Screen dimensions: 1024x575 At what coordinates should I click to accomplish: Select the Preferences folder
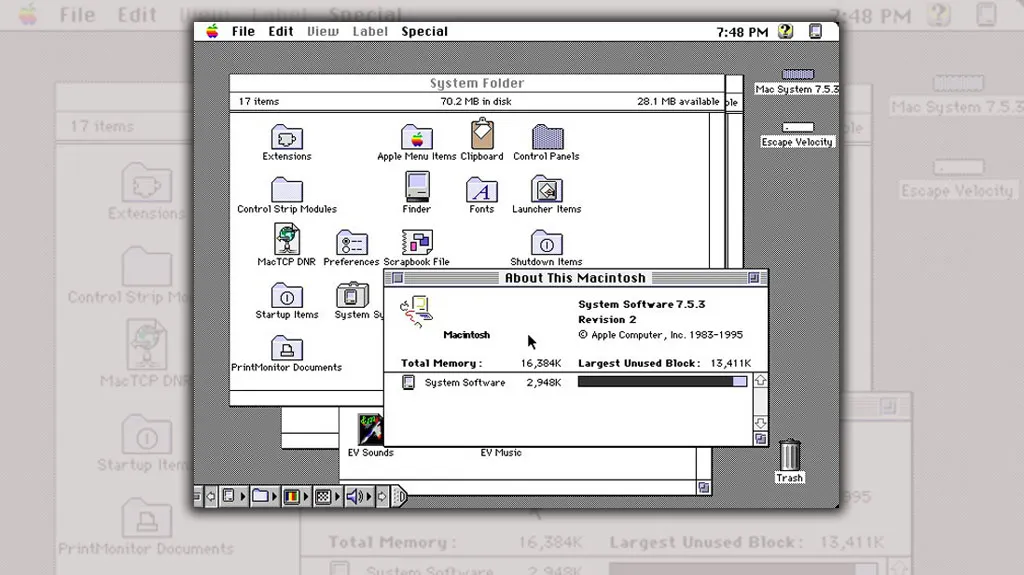click(352, 243)
